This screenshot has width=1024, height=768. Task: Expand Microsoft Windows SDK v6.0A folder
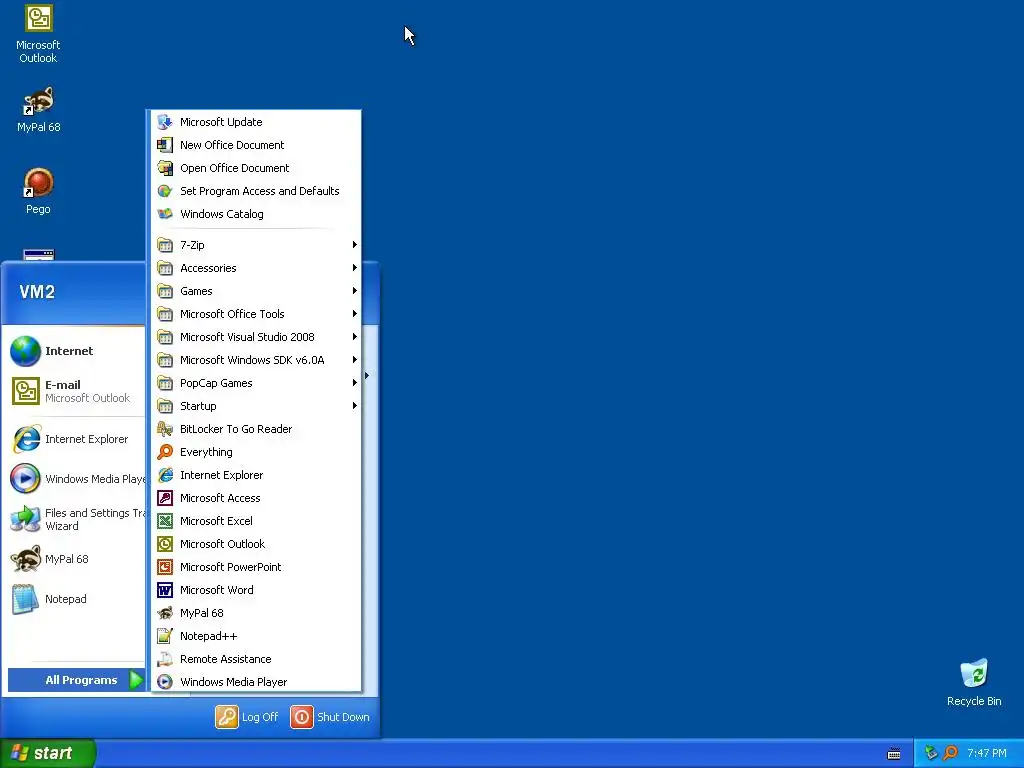(x=255, y=360)
